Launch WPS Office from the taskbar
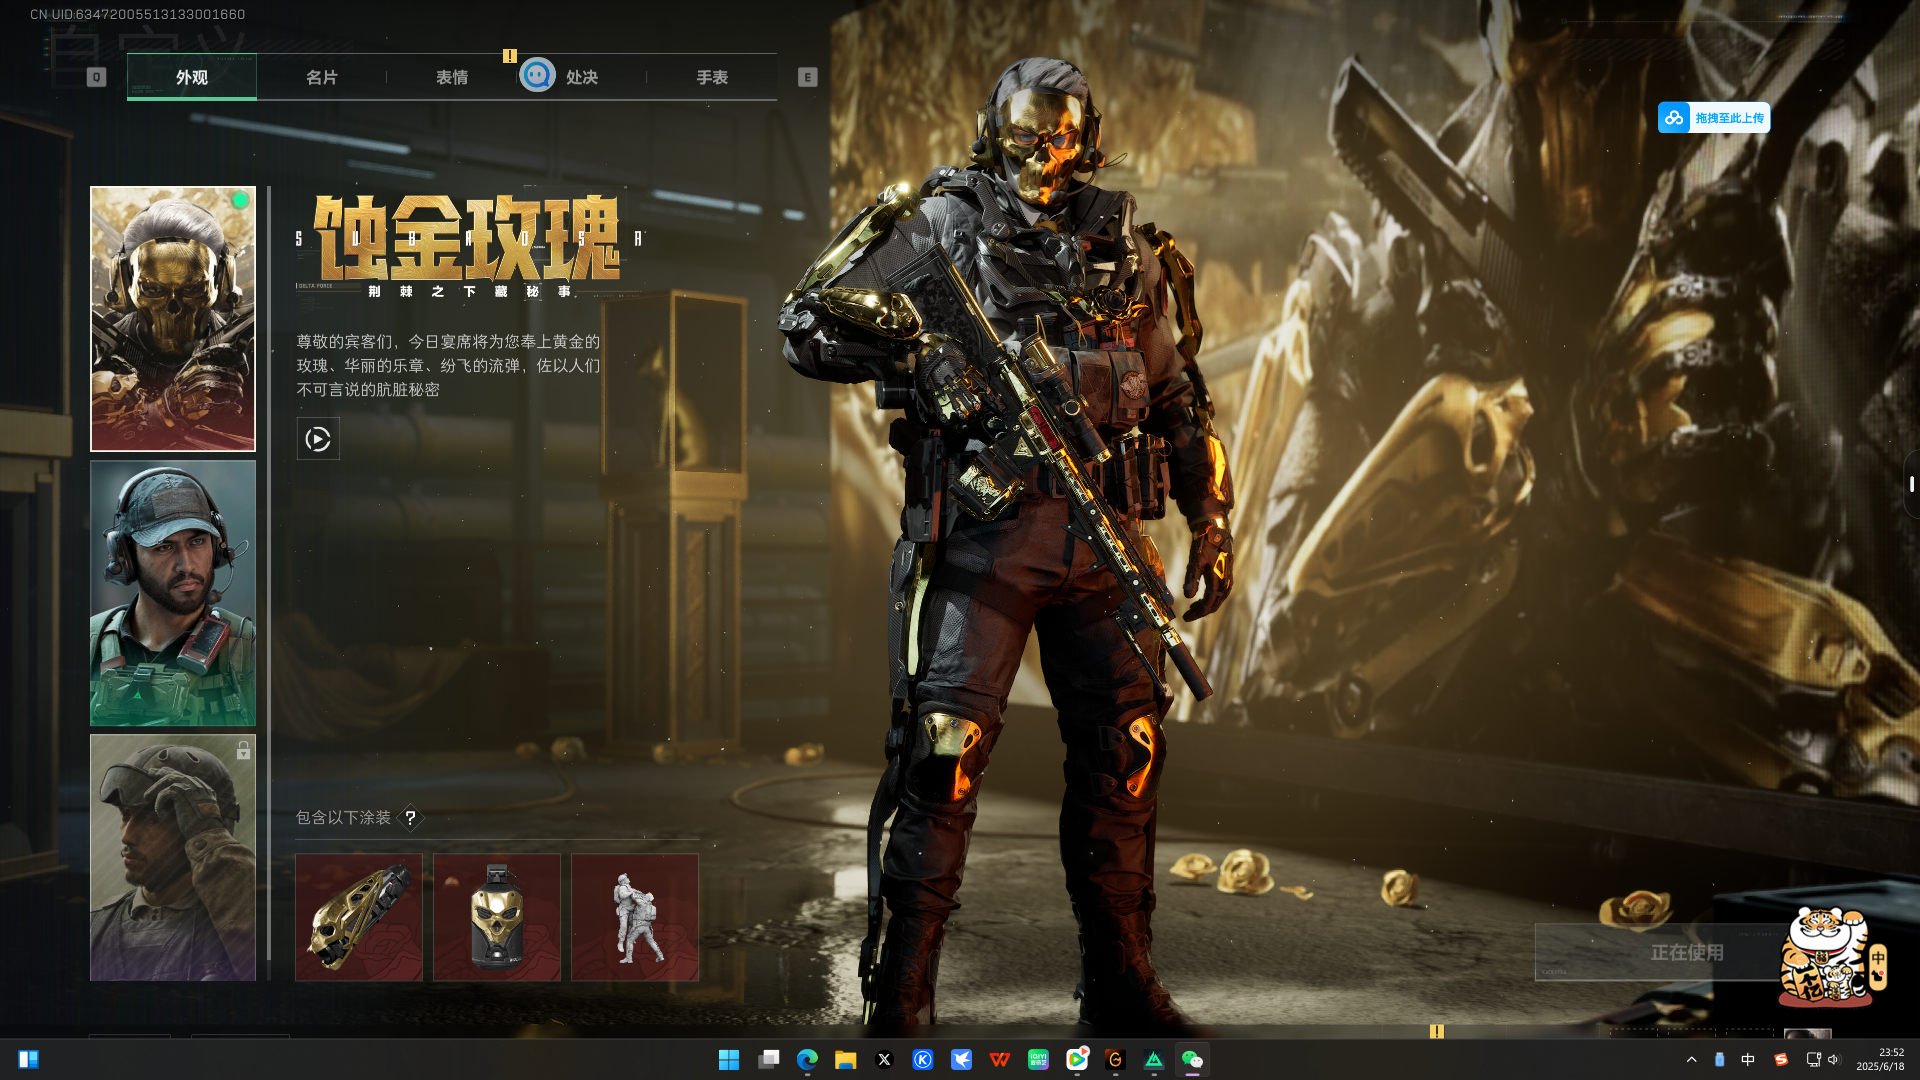Image resolution: width=1920 pixels, height=1080 pixels. (1000, 1060)
